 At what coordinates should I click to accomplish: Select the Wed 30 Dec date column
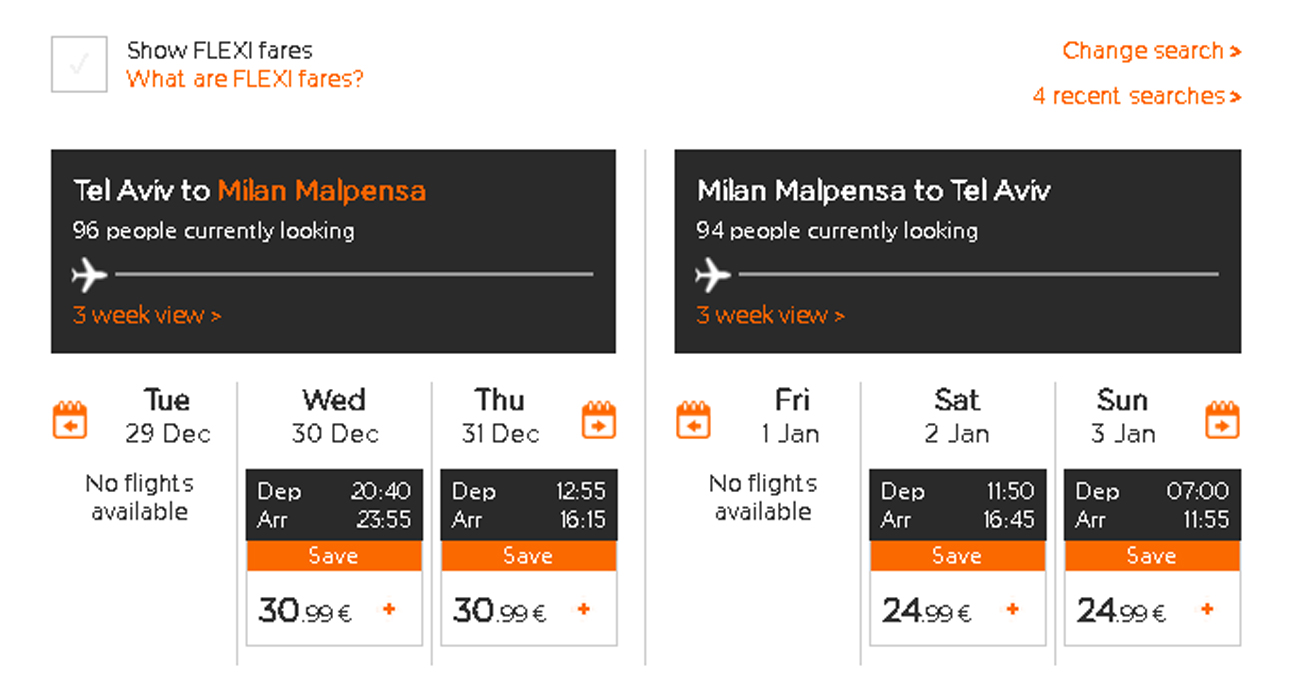coord(335,416)
